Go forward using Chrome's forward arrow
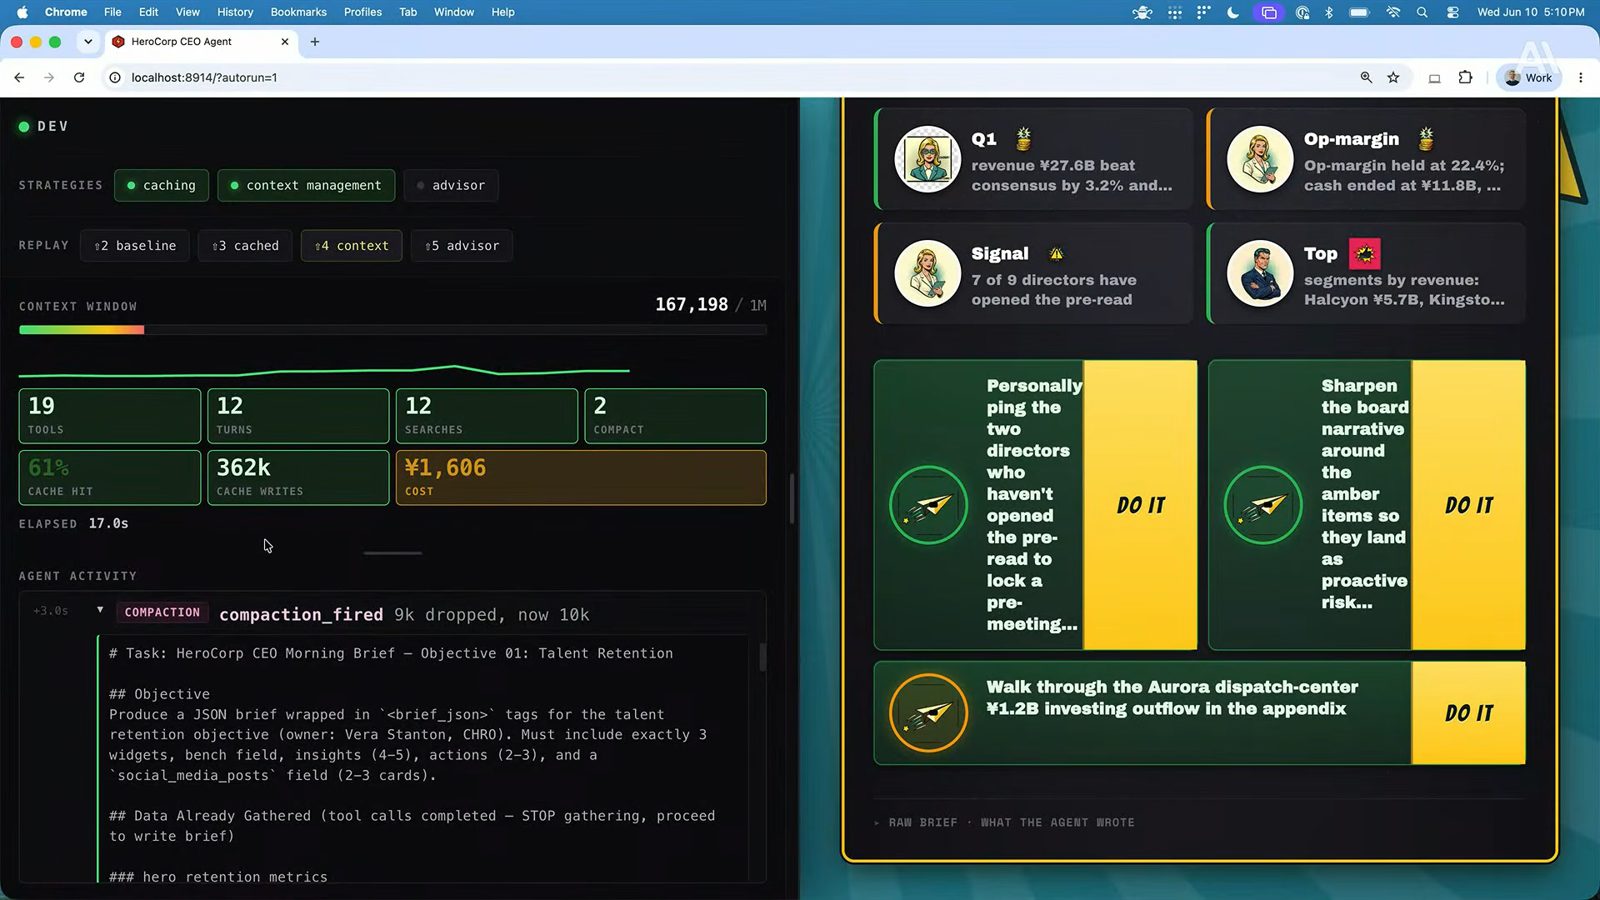The width and height of the screenshot is (1600, 900). (49, 77)
